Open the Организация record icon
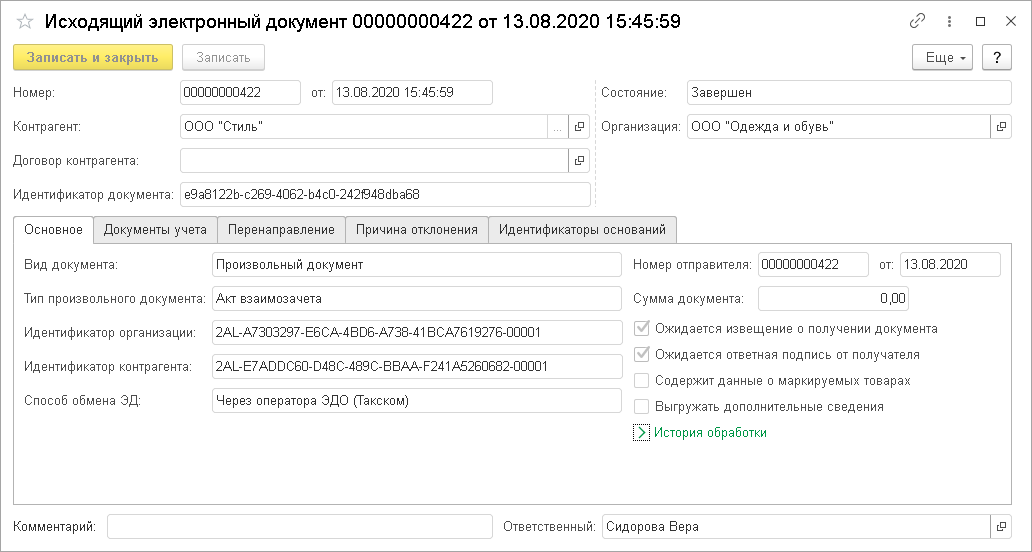This screenshot has height=552, width=1032. [x=1000, y=127]
